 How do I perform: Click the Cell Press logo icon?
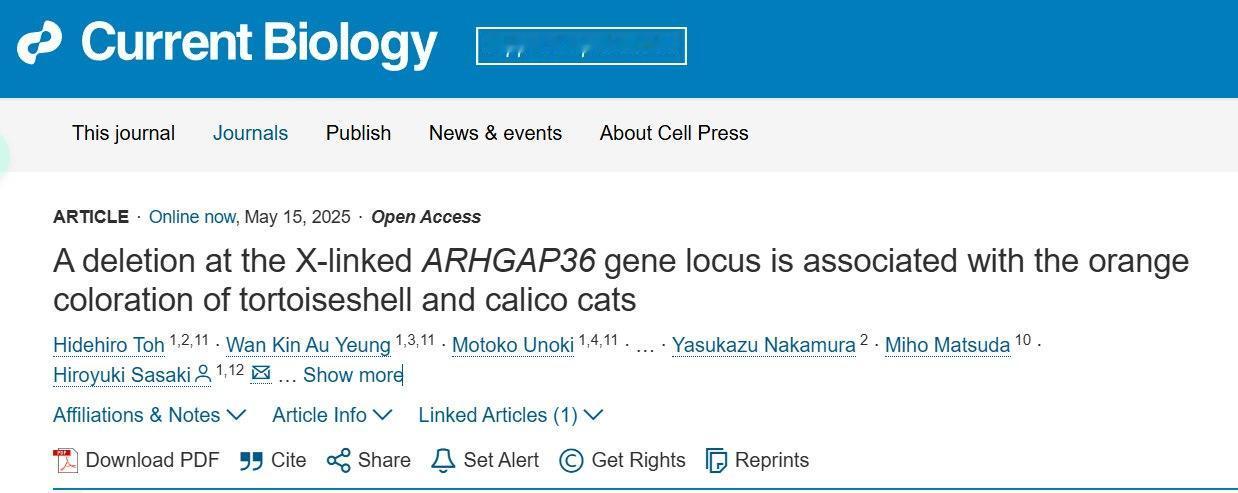pyautogui.click(x=39, y=43)
